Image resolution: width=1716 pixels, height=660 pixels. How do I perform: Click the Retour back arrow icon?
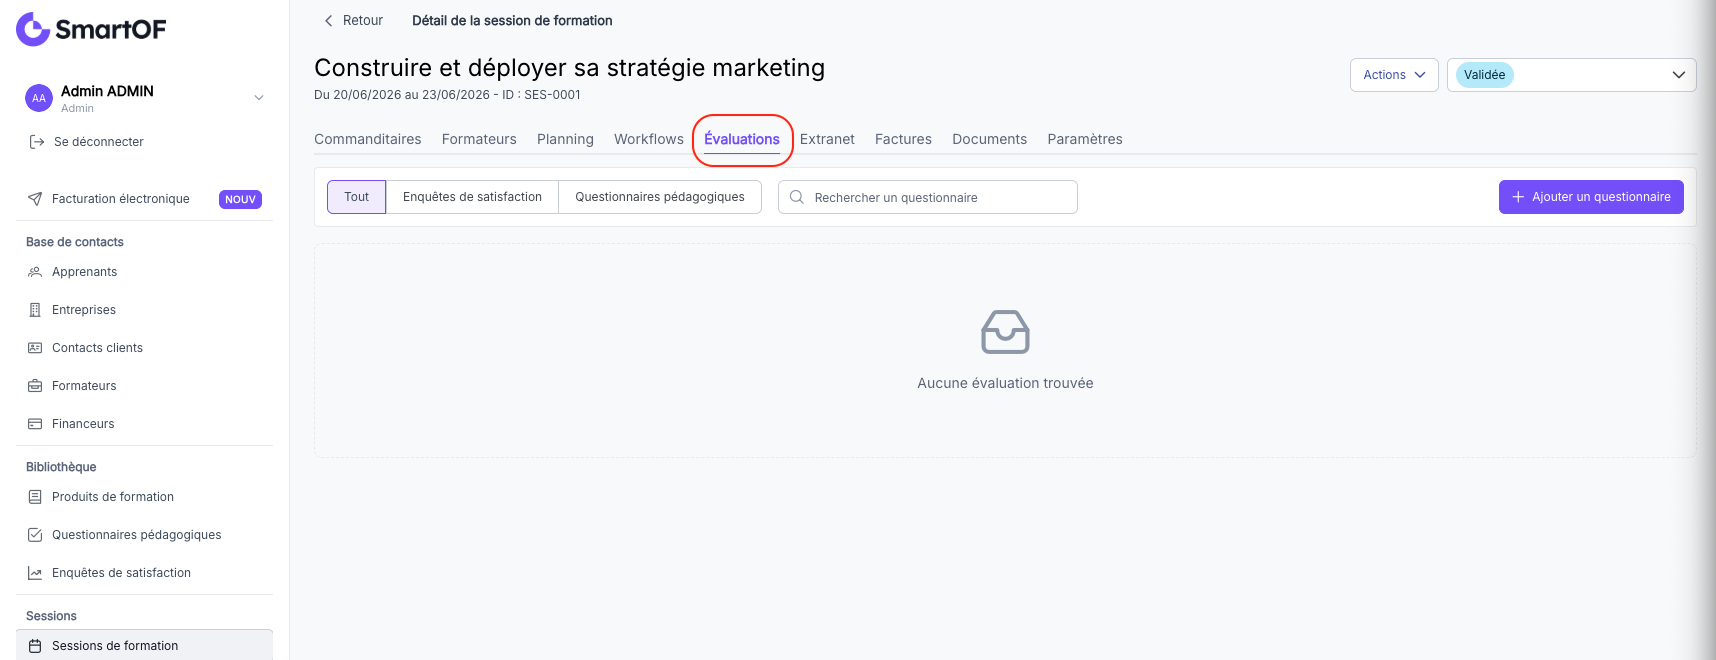point(328,21)
